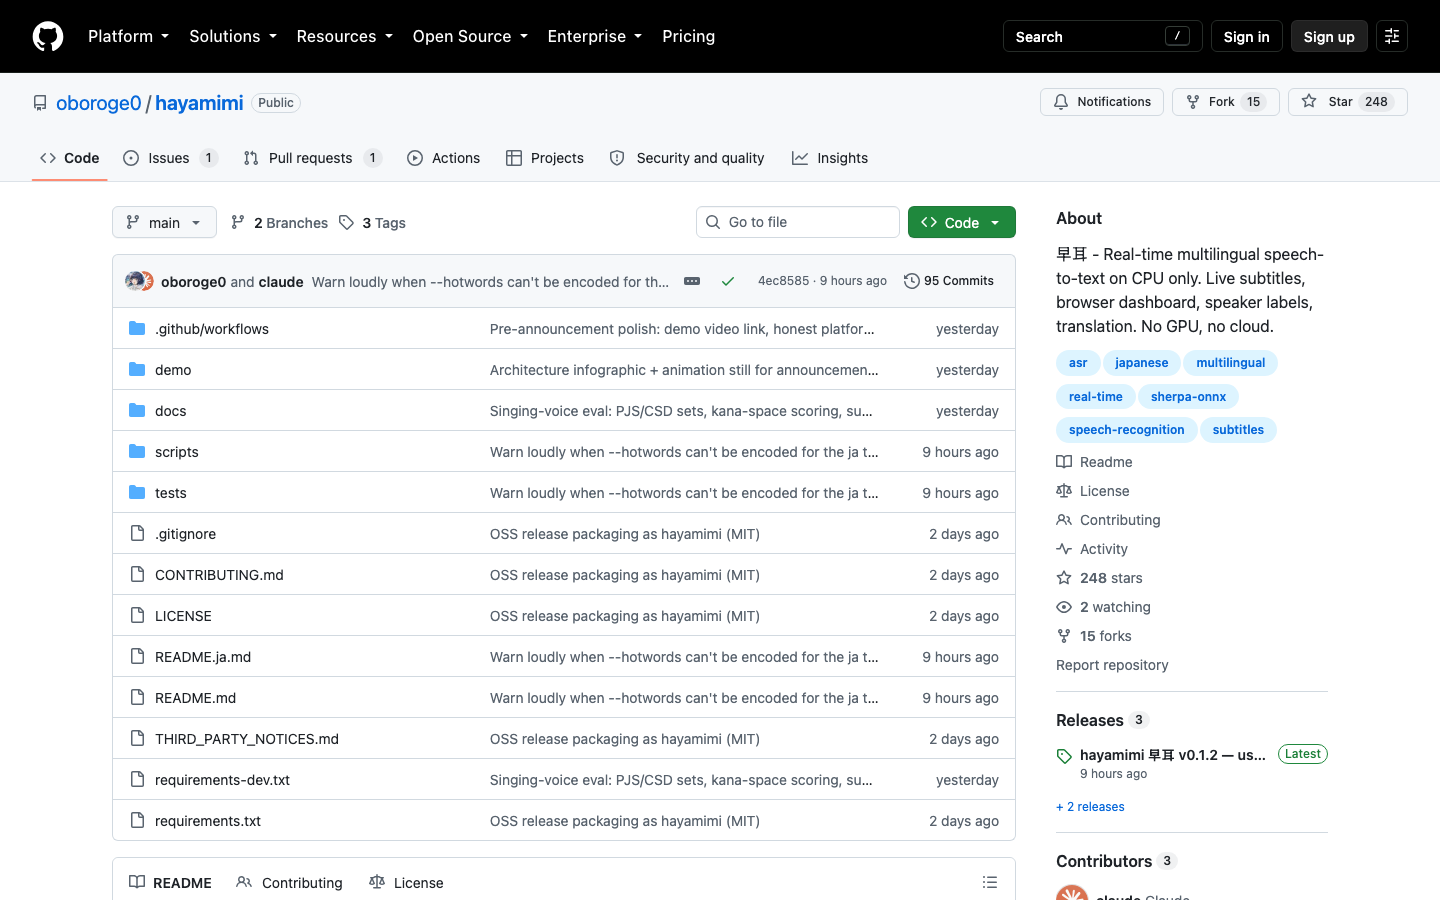Image resolution: width=1440 pixels, height=900 pixels.
Task: Click the release tag icon beside hayamimi v0.1.2
Action: click(1064, 756)
